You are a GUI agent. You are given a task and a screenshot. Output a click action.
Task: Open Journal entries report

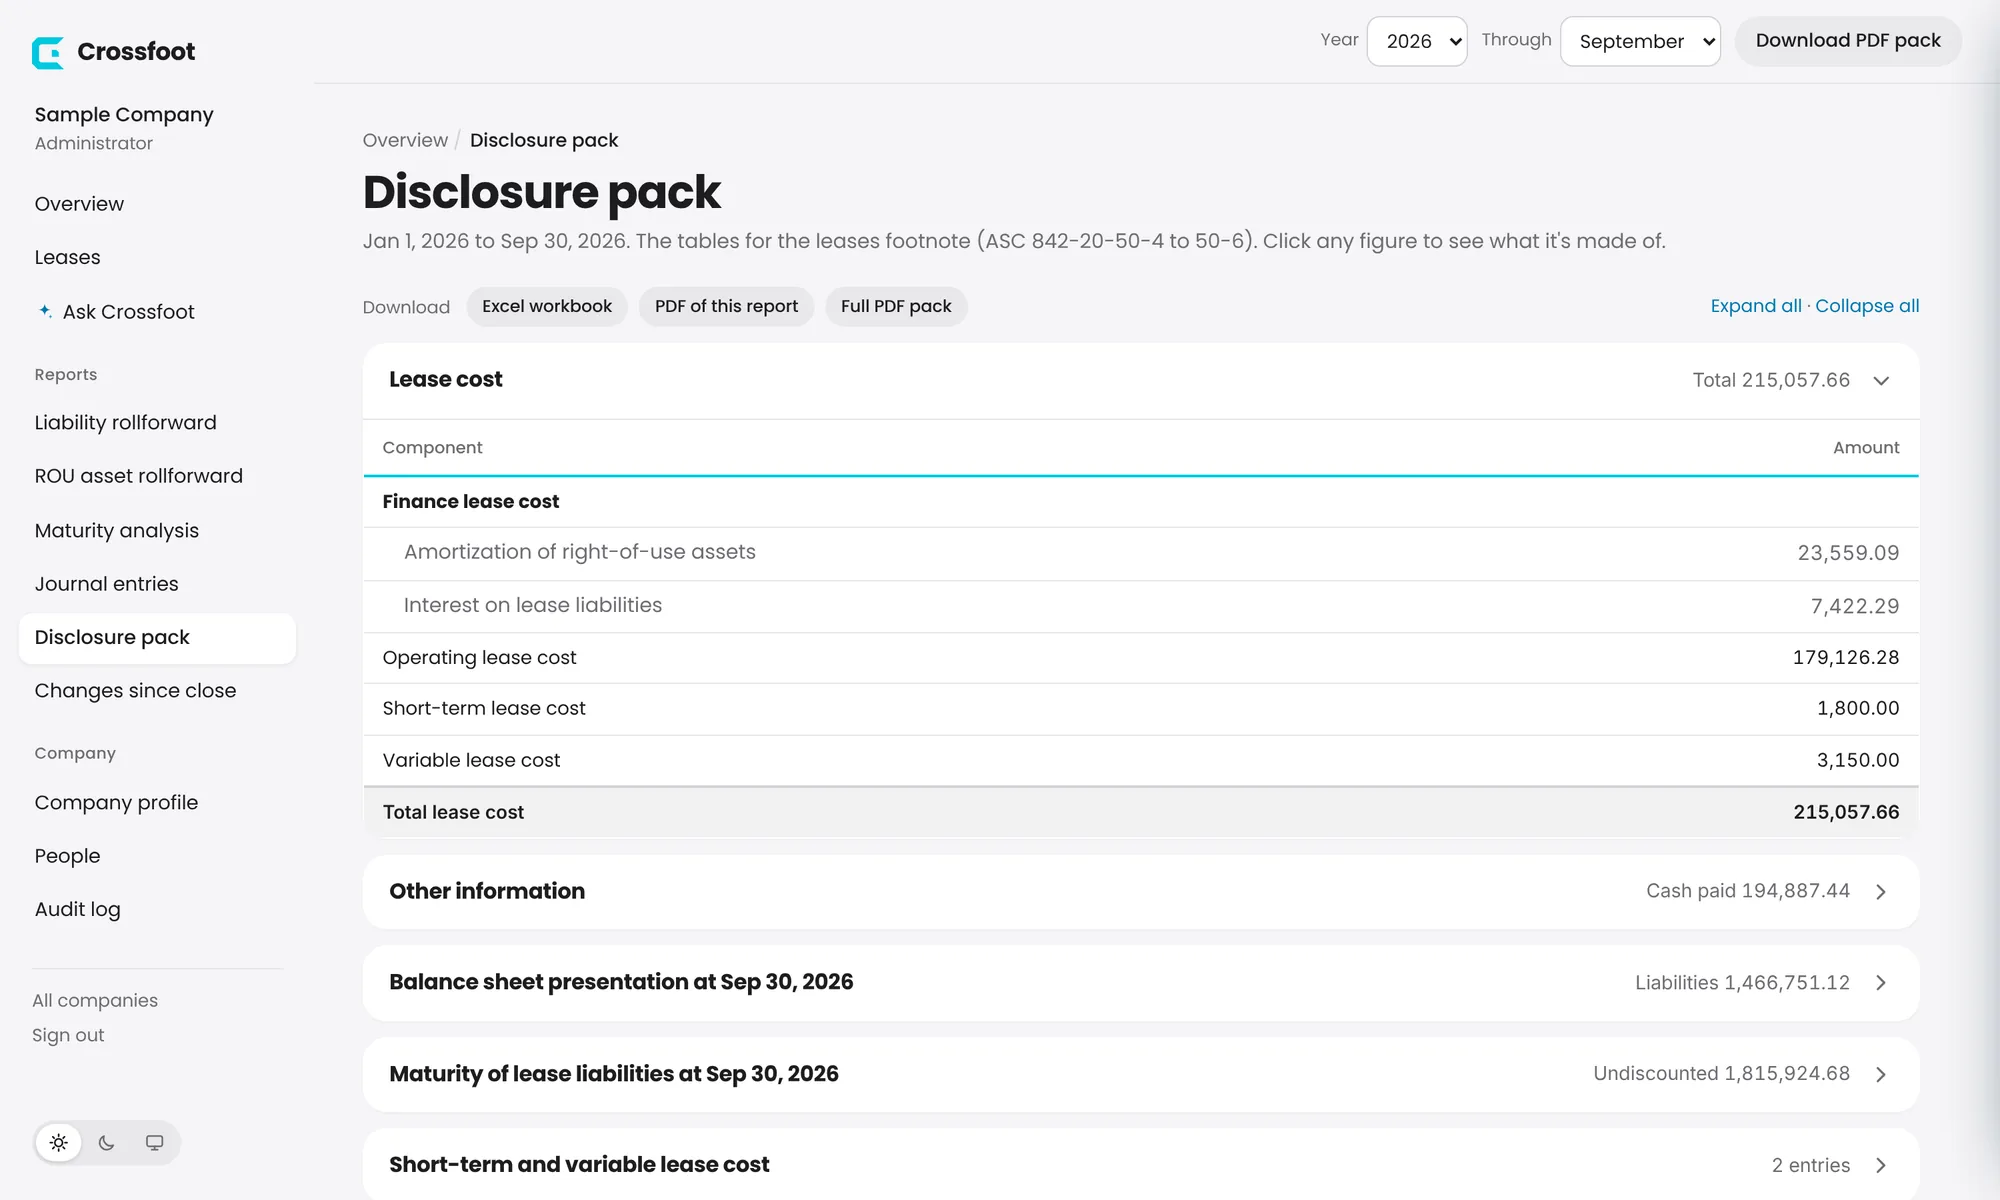pyautogui.click(x=106, y=583)
